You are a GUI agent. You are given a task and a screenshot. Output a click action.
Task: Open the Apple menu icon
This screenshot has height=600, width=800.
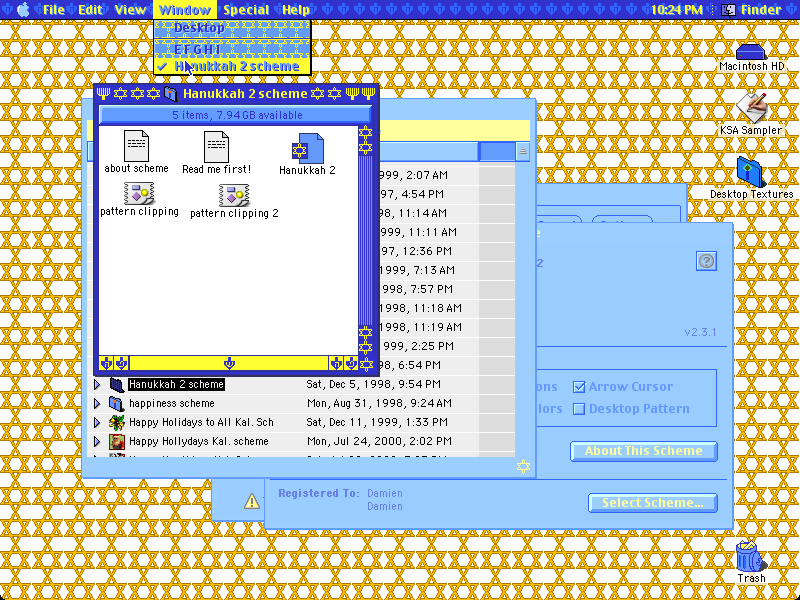point(23,10)
